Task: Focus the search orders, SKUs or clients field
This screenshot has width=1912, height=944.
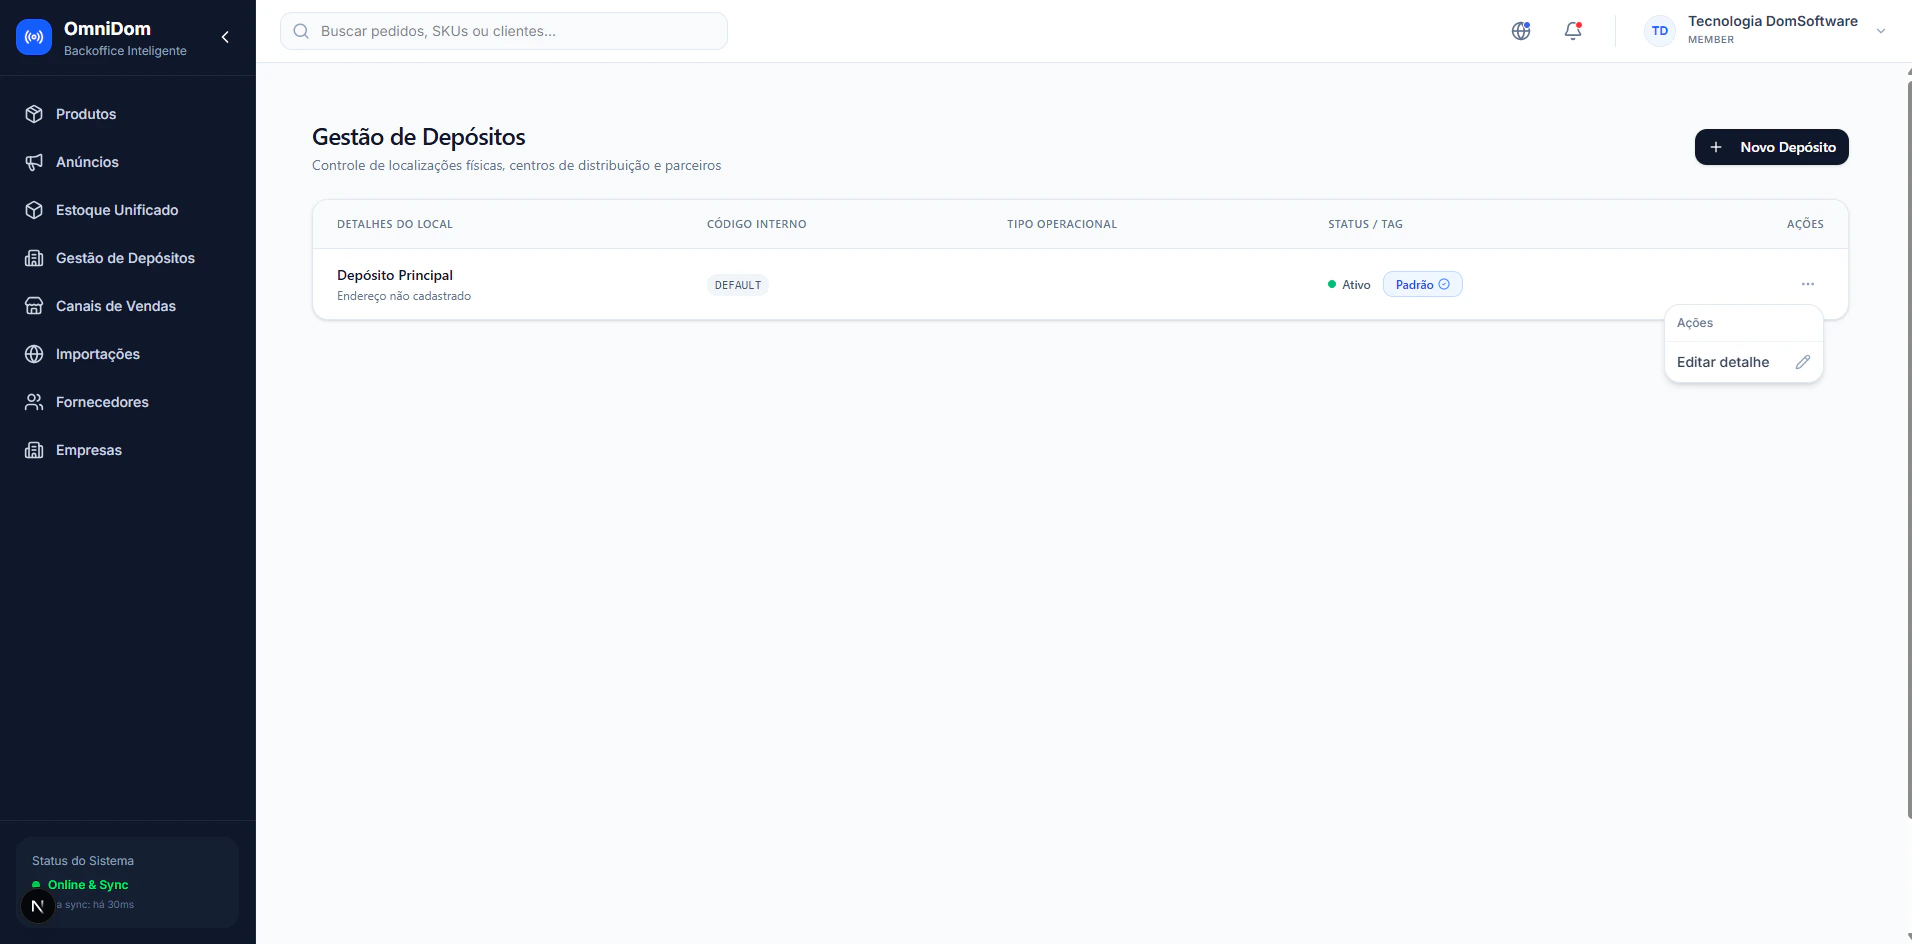Action: [504, 31]
